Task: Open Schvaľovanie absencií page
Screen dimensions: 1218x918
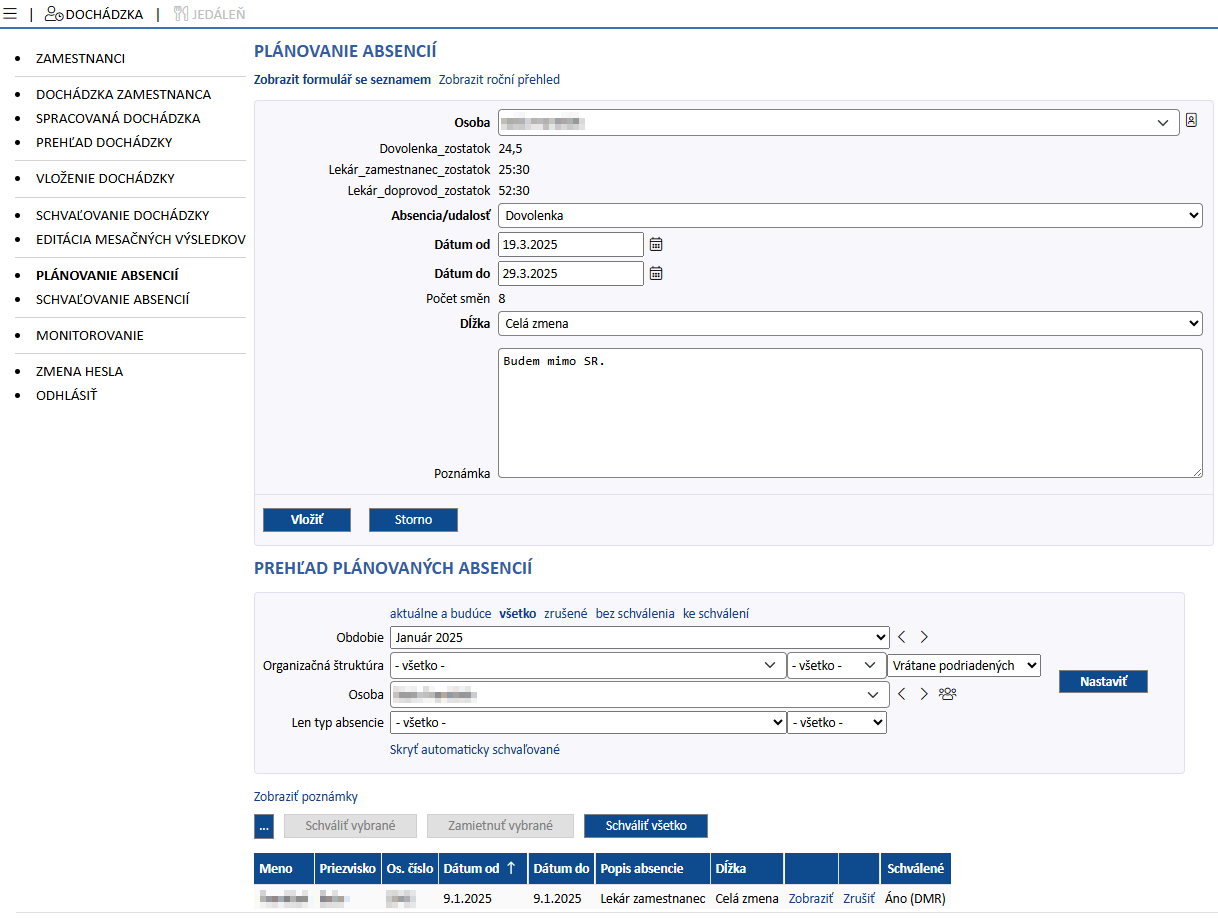Action: pyautogui.click(x=112, y=299)
